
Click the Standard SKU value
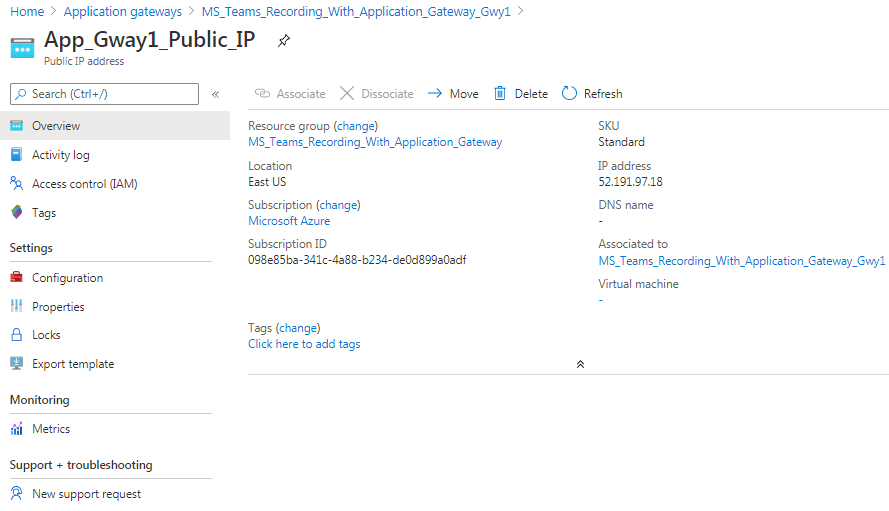[x=621, y=142]
